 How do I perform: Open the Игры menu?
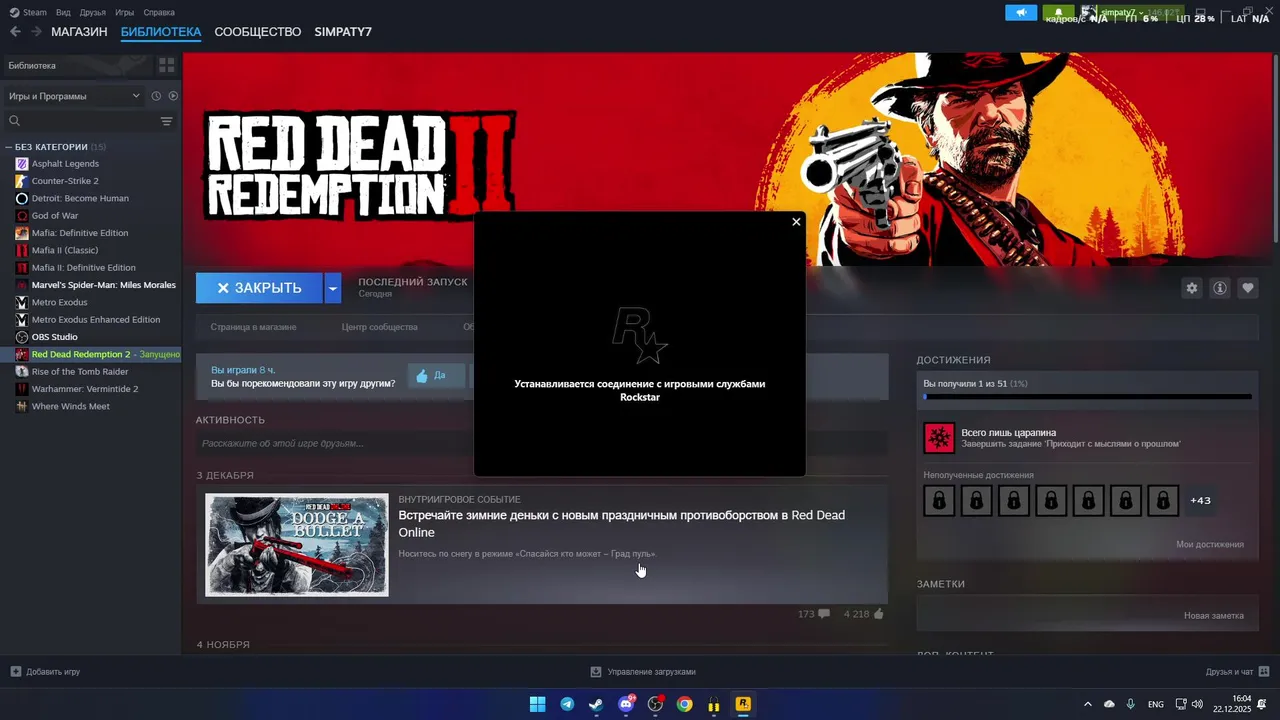(125, 12)
